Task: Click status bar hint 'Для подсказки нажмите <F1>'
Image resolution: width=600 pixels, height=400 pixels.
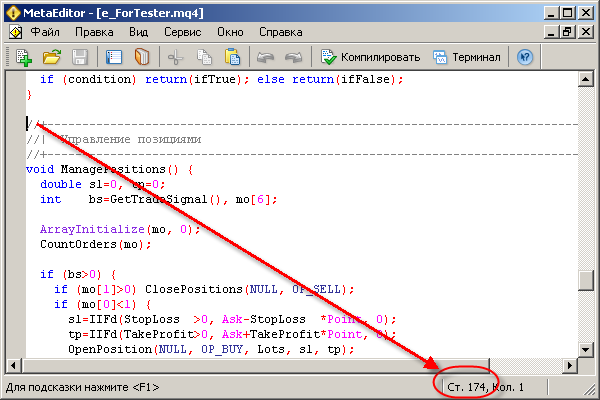Action: point(82,387)
